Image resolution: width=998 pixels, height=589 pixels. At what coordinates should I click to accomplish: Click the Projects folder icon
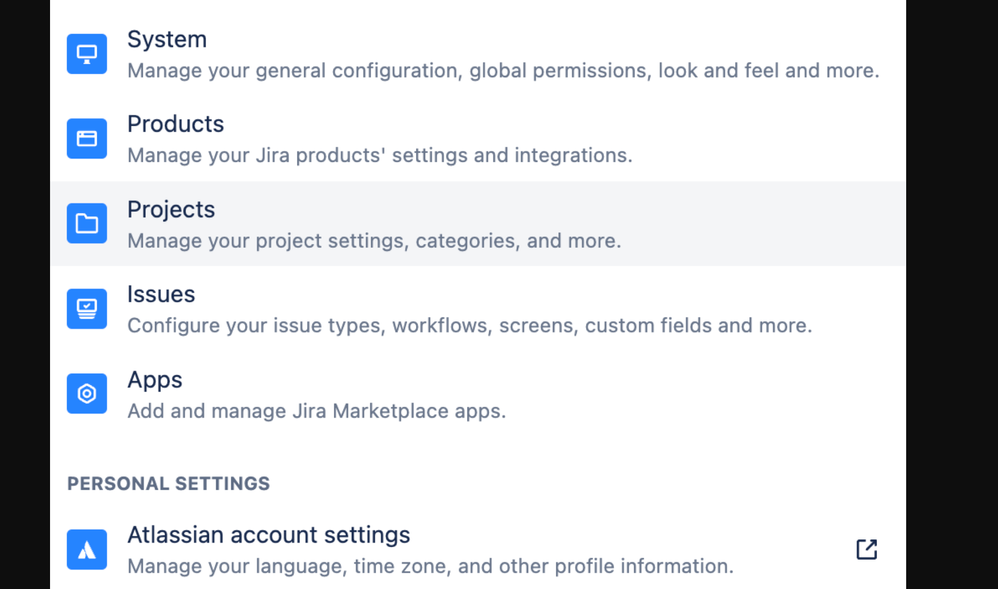tap(87, 224)
